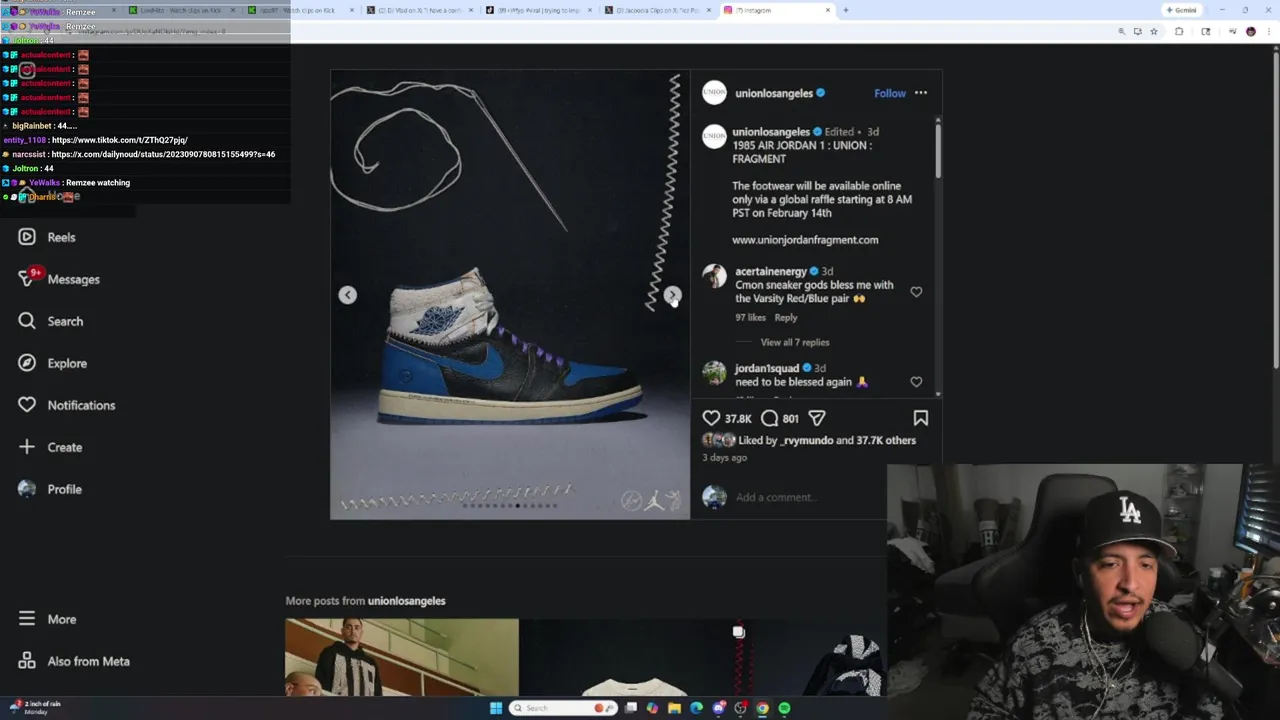
Task: Open Messages in the sidebar
Action: [x=59, y=279]
